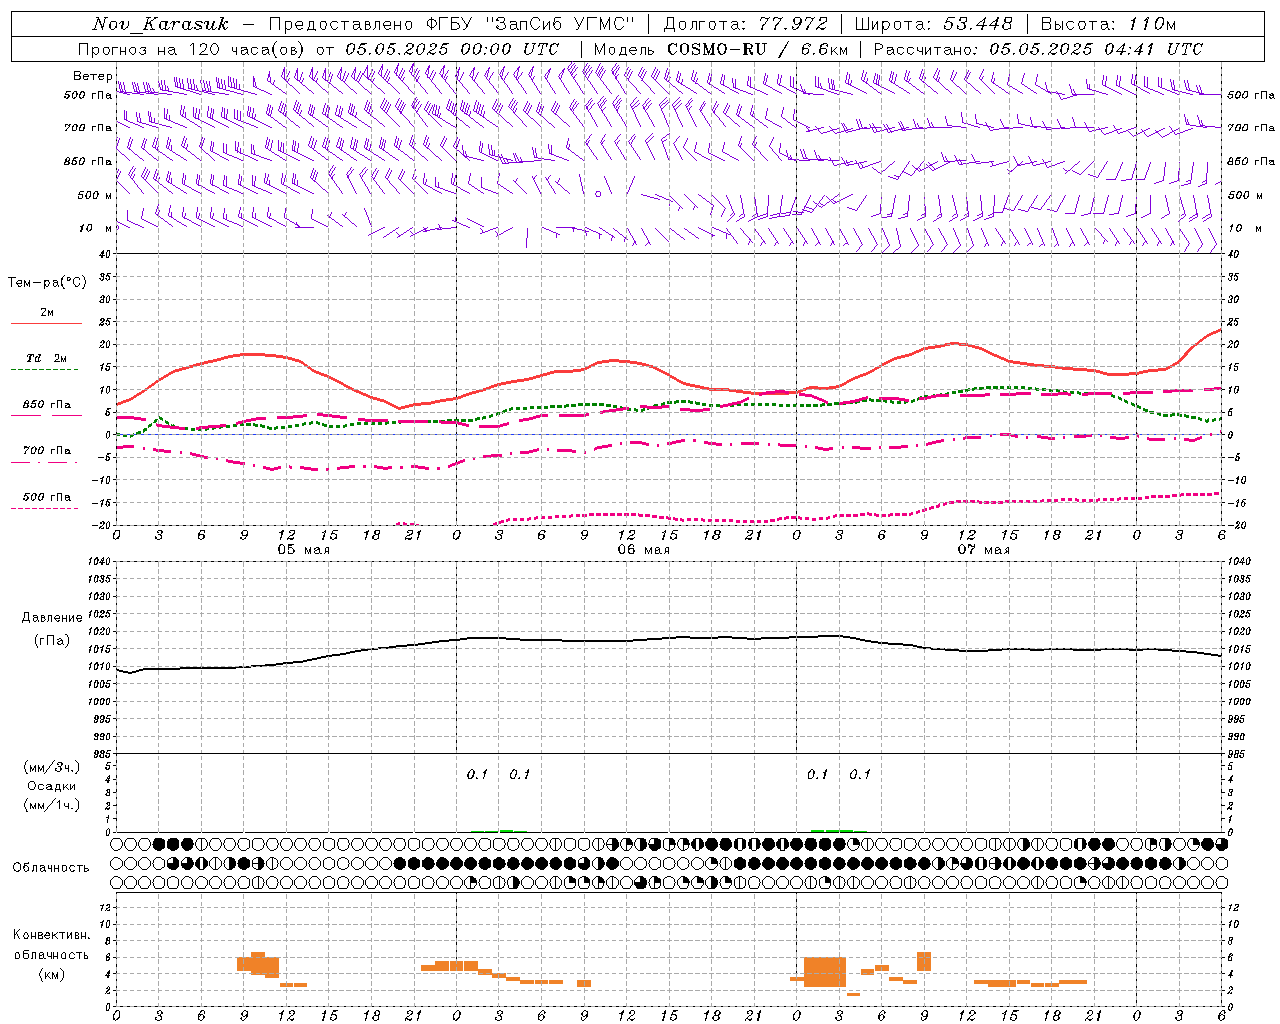Select model label 'COSMO-RU / 6.6км'
The width and height of the screenshot is (1280, 1024).
[758, 49]
